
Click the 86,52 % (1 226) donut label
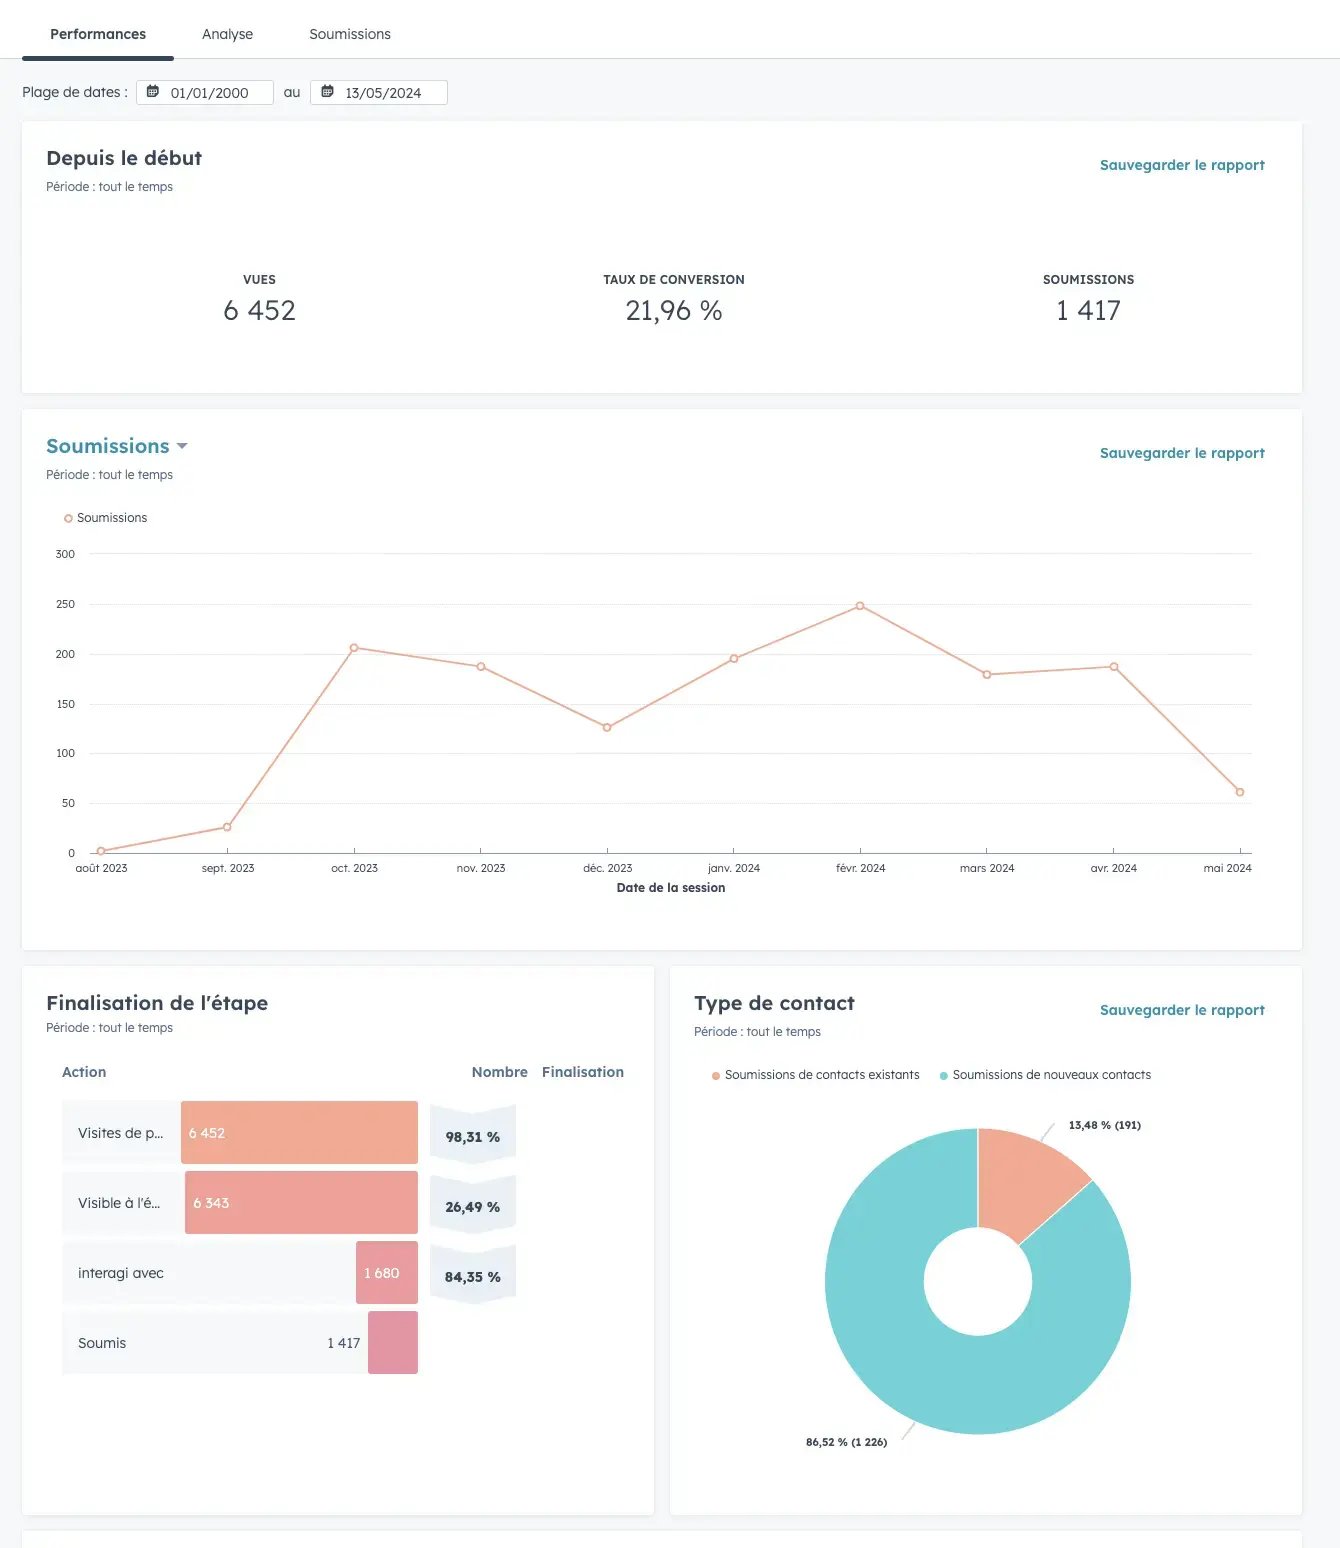[x=846, y=1442]
